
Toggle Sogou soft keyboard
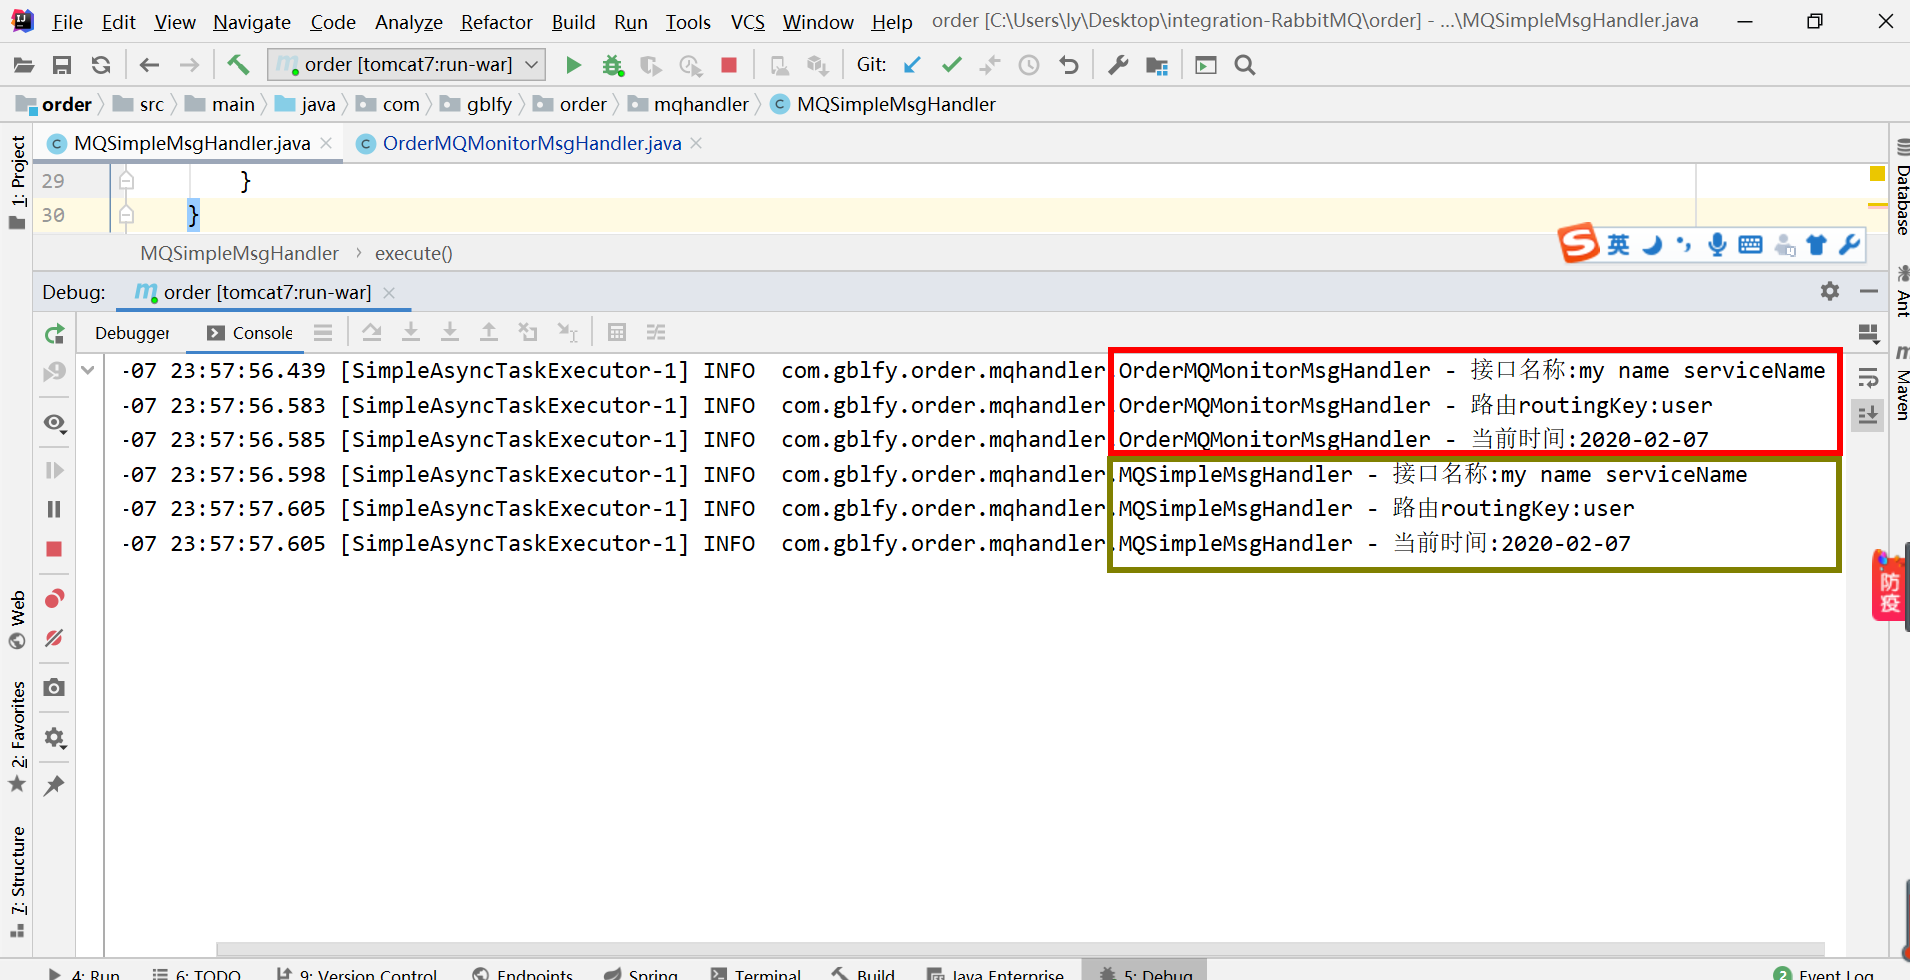[x=1750, y=244]
